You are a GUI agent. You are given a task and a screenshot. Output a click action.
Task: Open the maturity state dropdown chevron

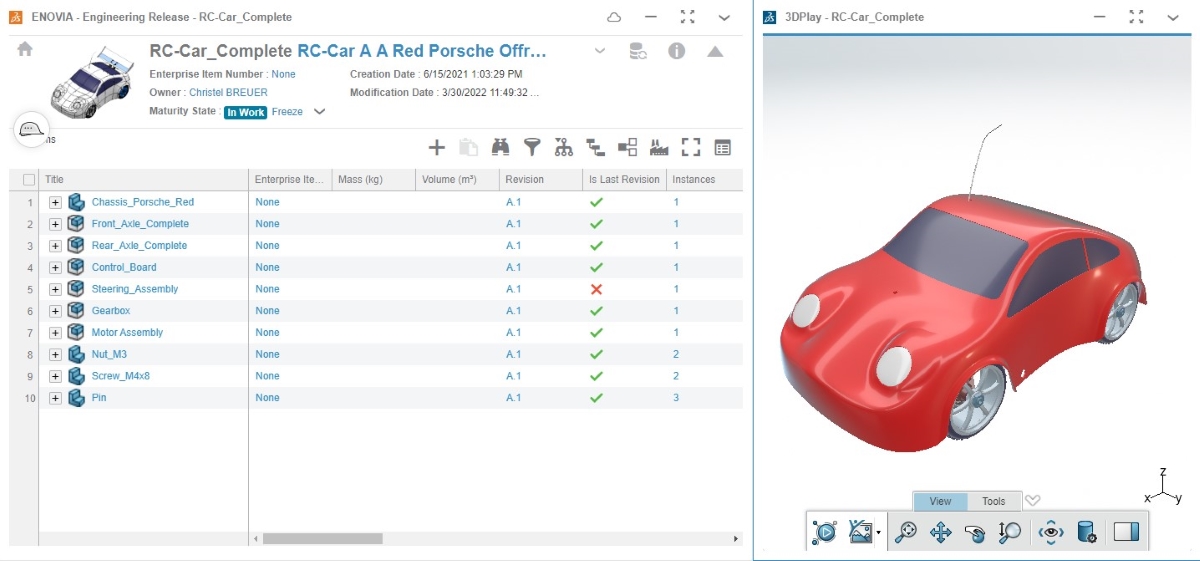320,112
